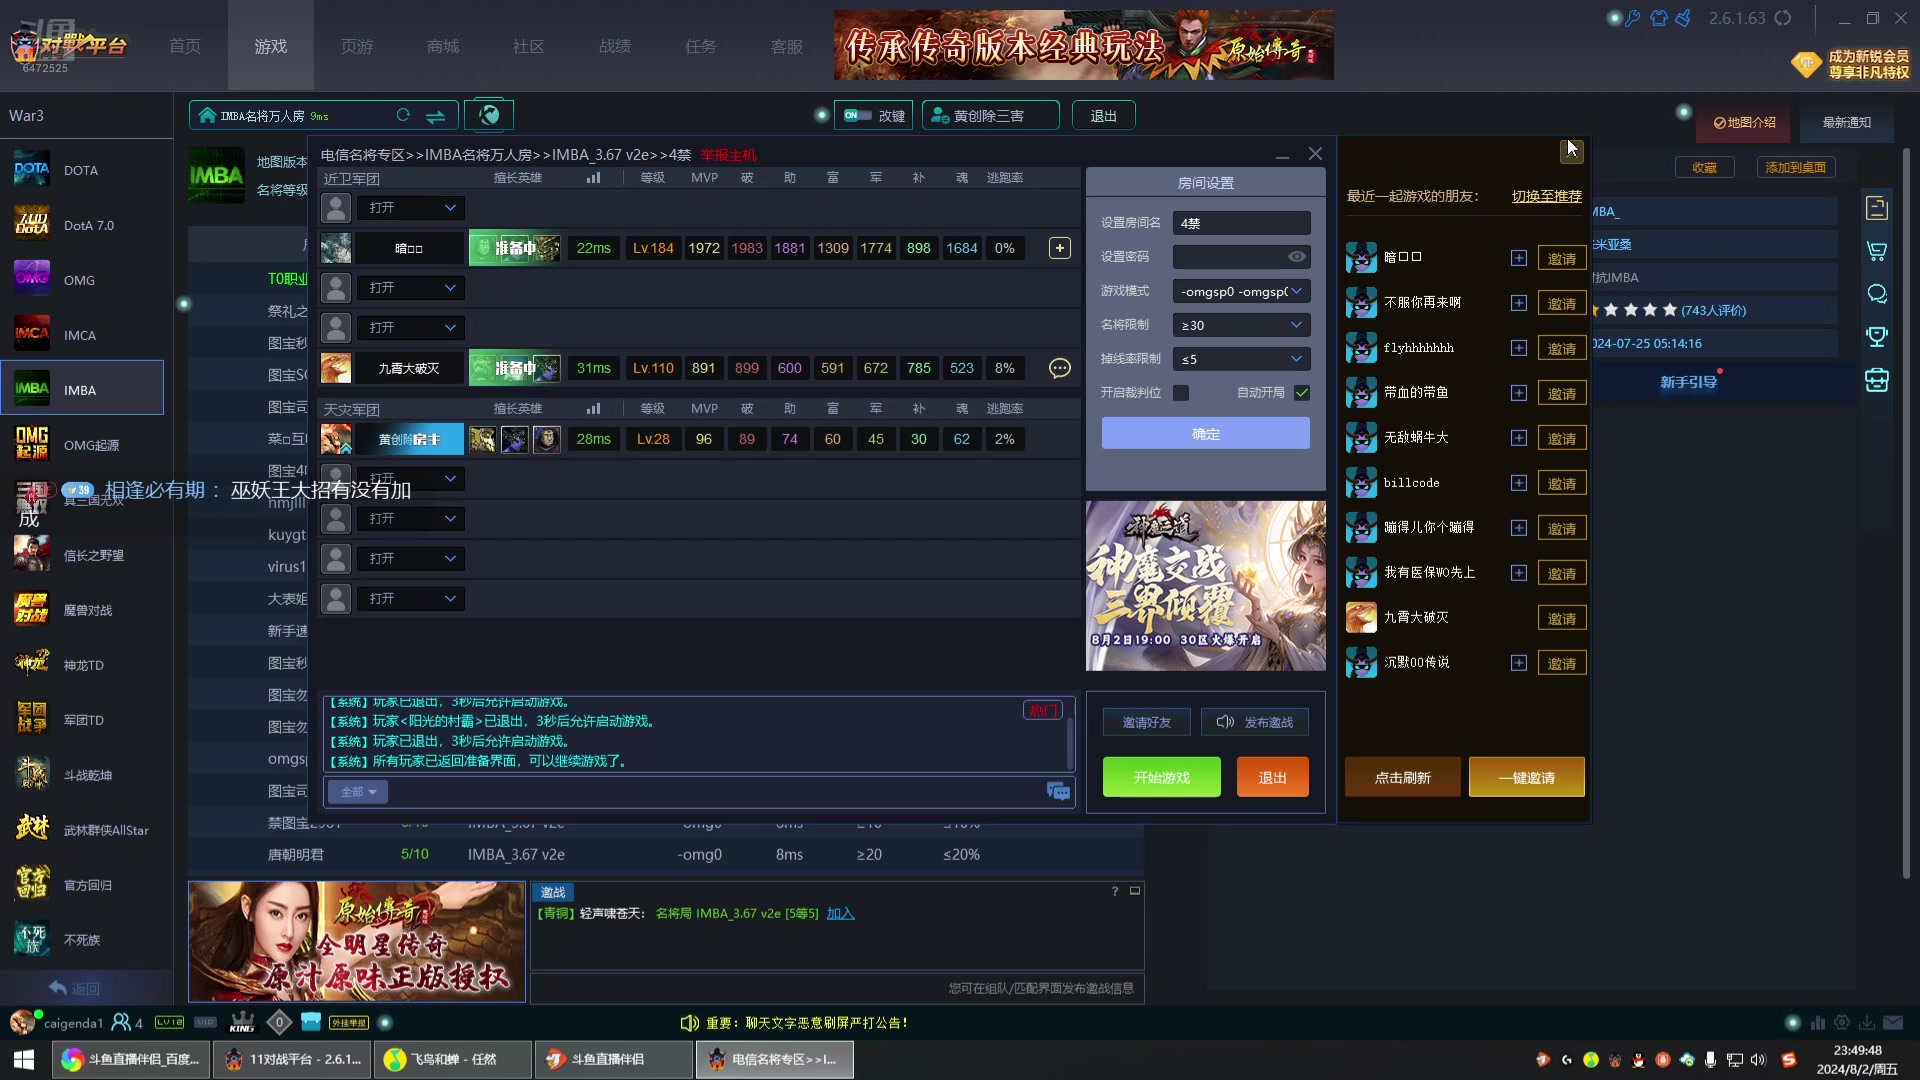Click the chat send icon in message box

click(x=1058, y=792)
